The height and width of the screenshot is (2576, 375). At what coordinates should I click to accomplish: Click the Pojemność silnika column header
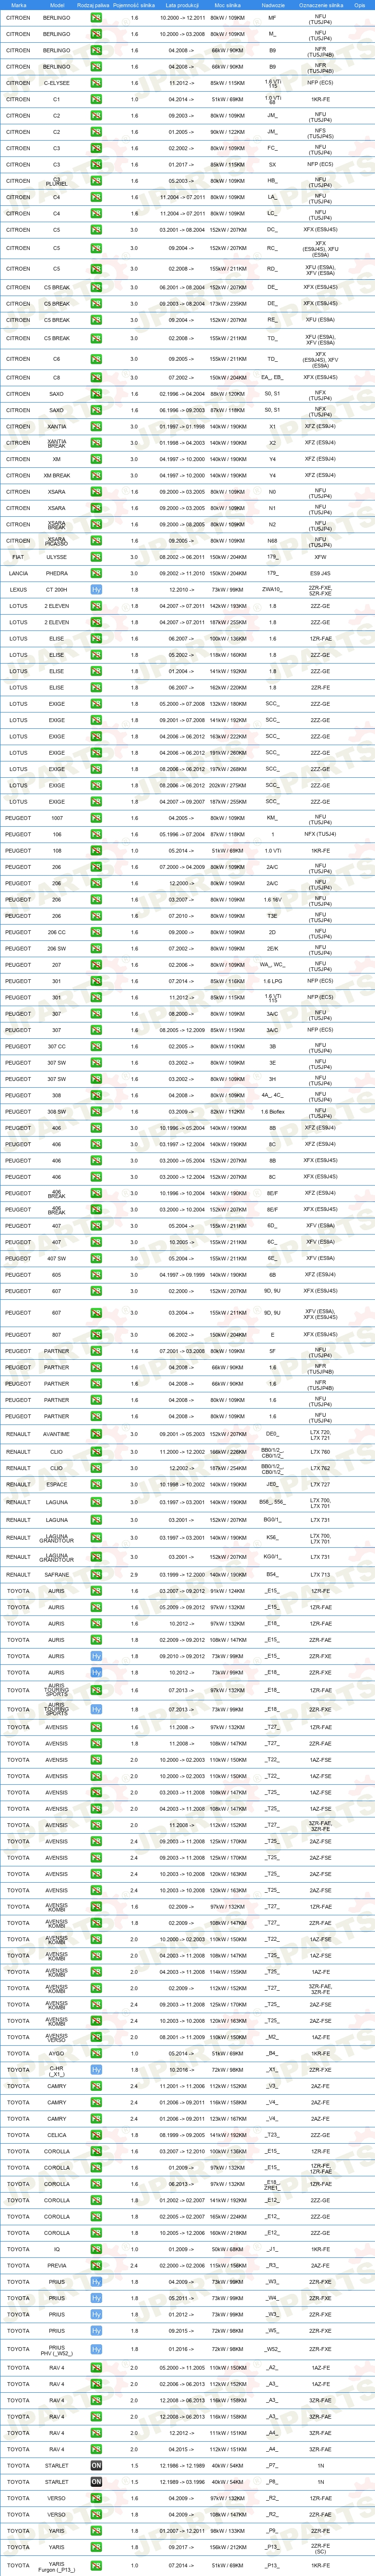click(134, 5)
